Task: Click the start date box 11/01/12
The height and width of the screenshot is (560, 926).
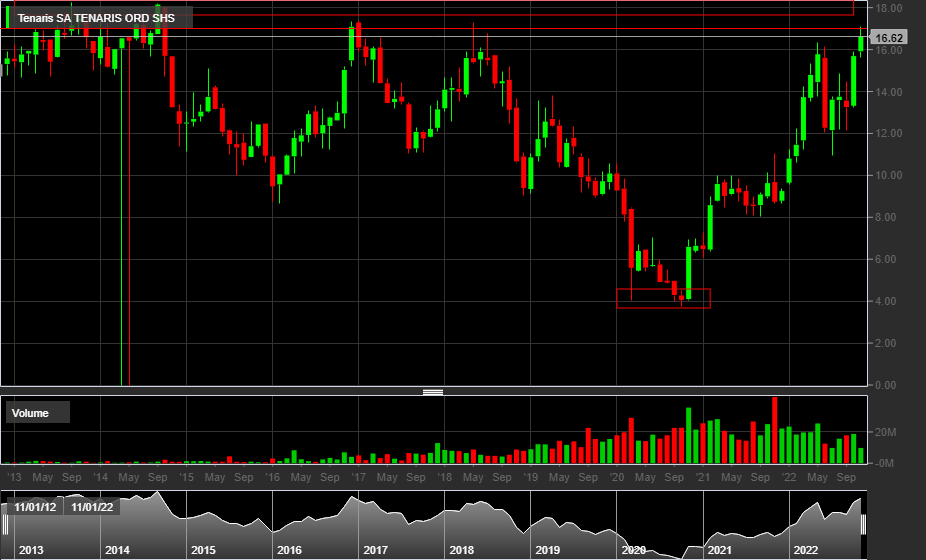Action: coord(35,507)
